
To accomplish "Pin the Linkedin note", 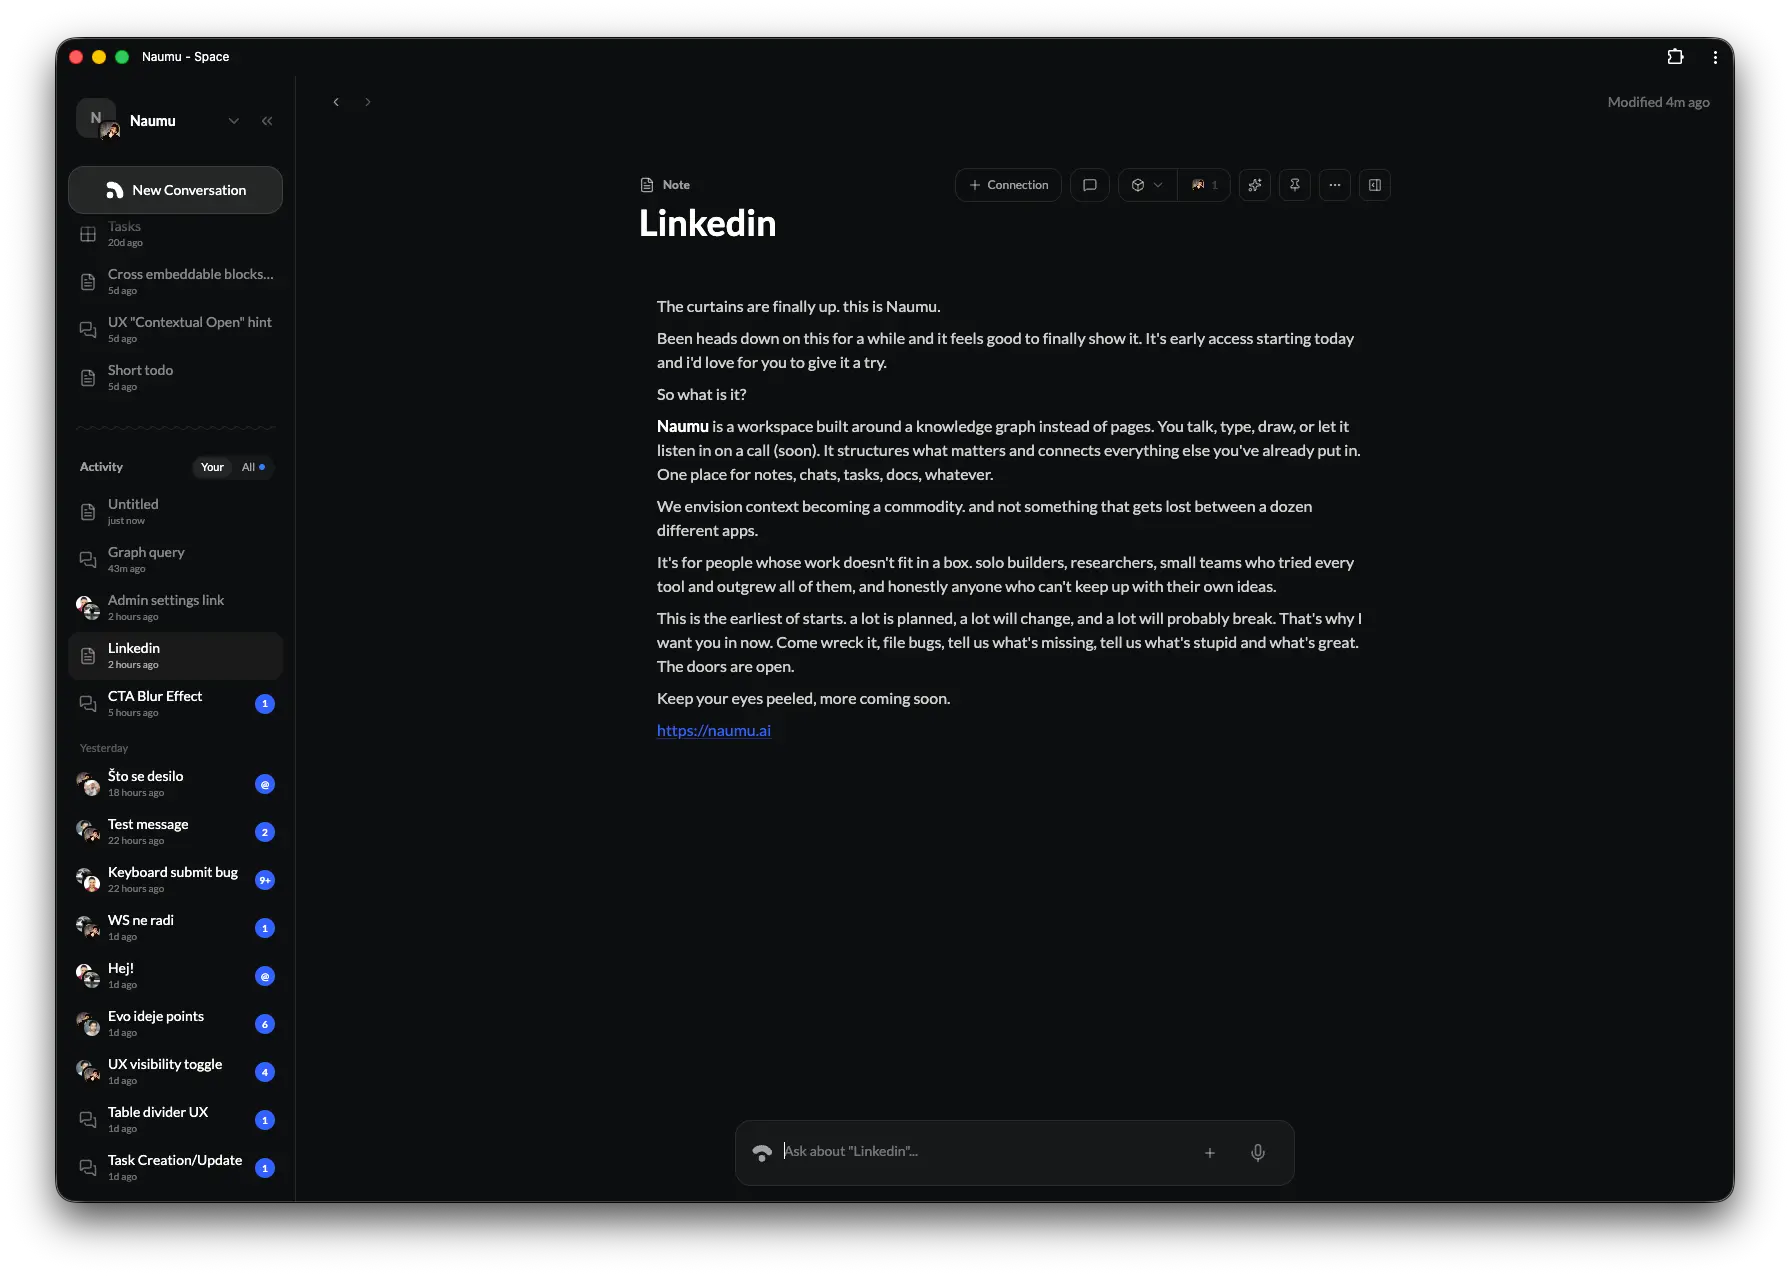I will [x=1295, y=185].
